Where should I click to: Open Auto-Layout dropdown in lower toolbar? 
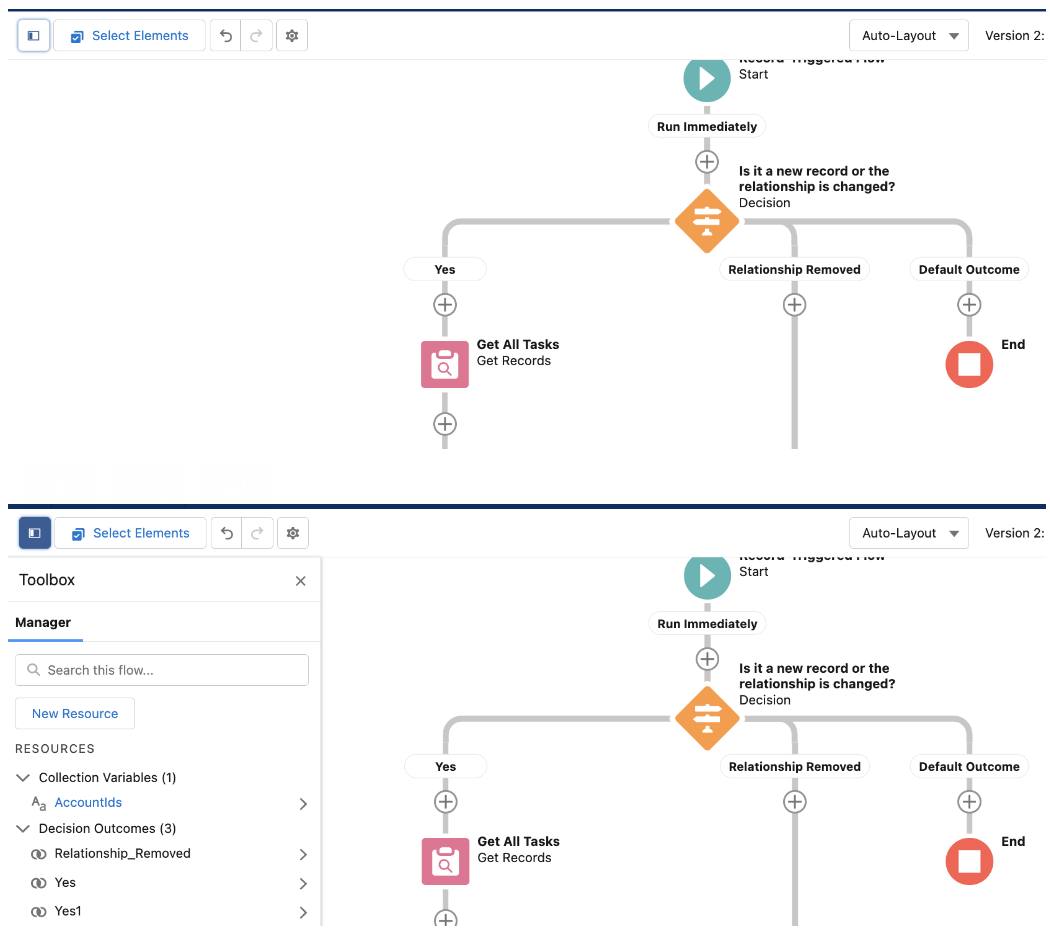pyautogui.click(x=909, y=533)
